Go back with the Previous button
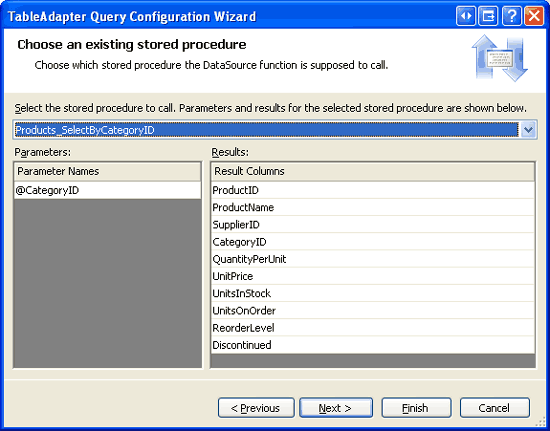This screenshot has height=431, width=550. click(x=256, y=408)
